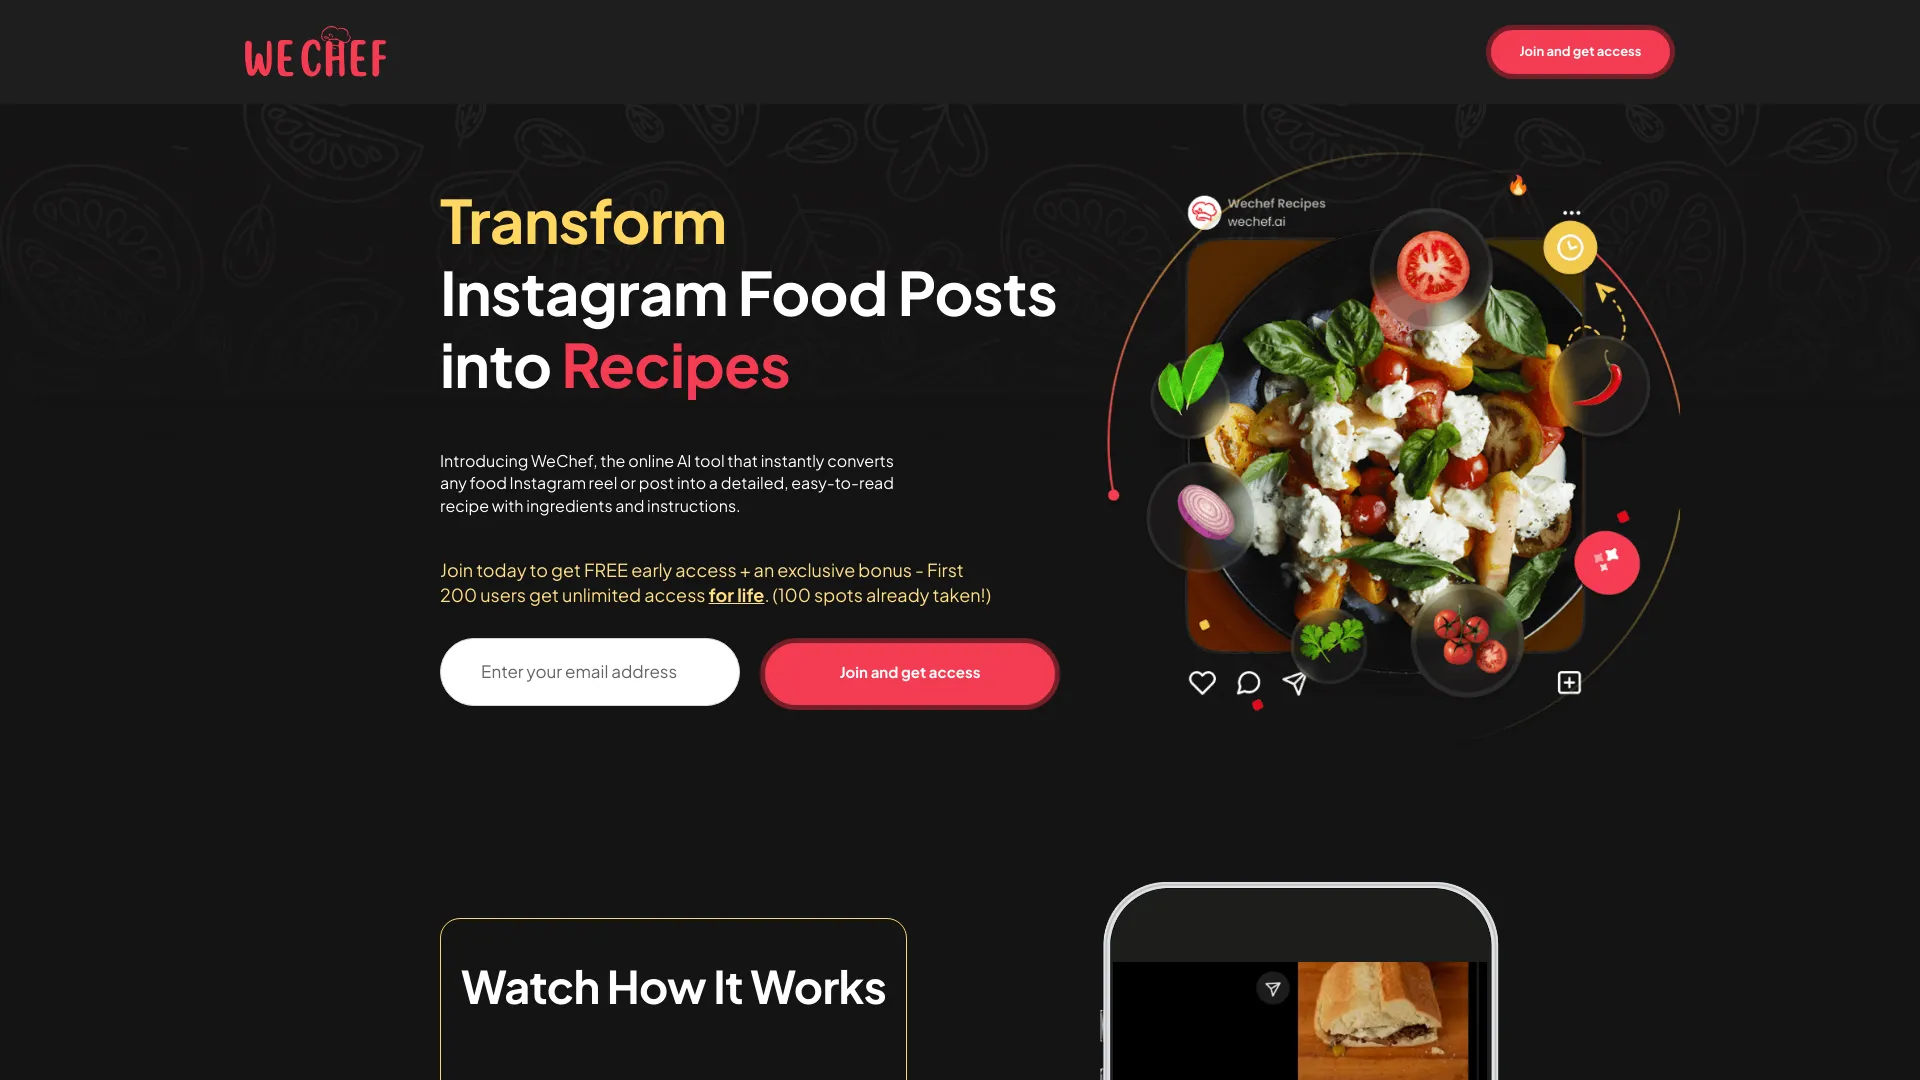Click the Wechef Recipes profile name on the post
This screenshot has width=1920, height=1080.
click(x=1276, y=202)
